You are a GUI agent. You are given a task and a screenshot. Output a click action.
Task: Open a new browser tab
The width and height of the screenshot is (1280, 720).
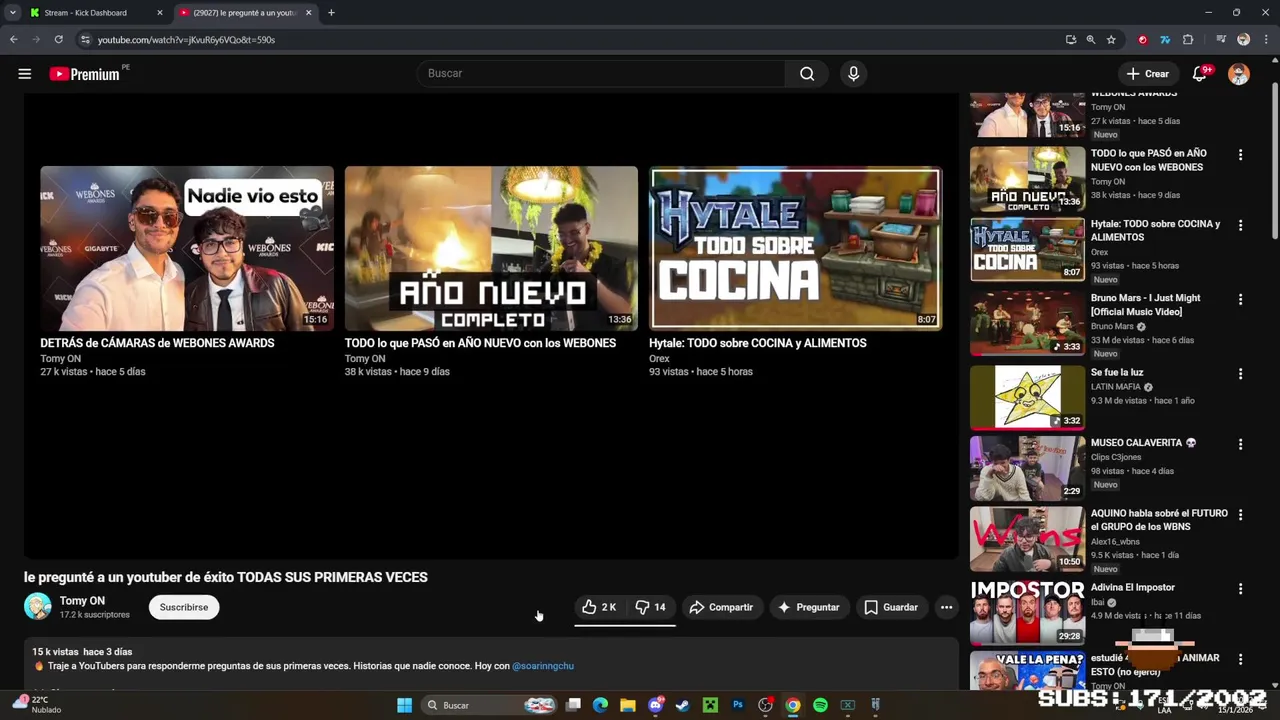[x=331, y=13]
